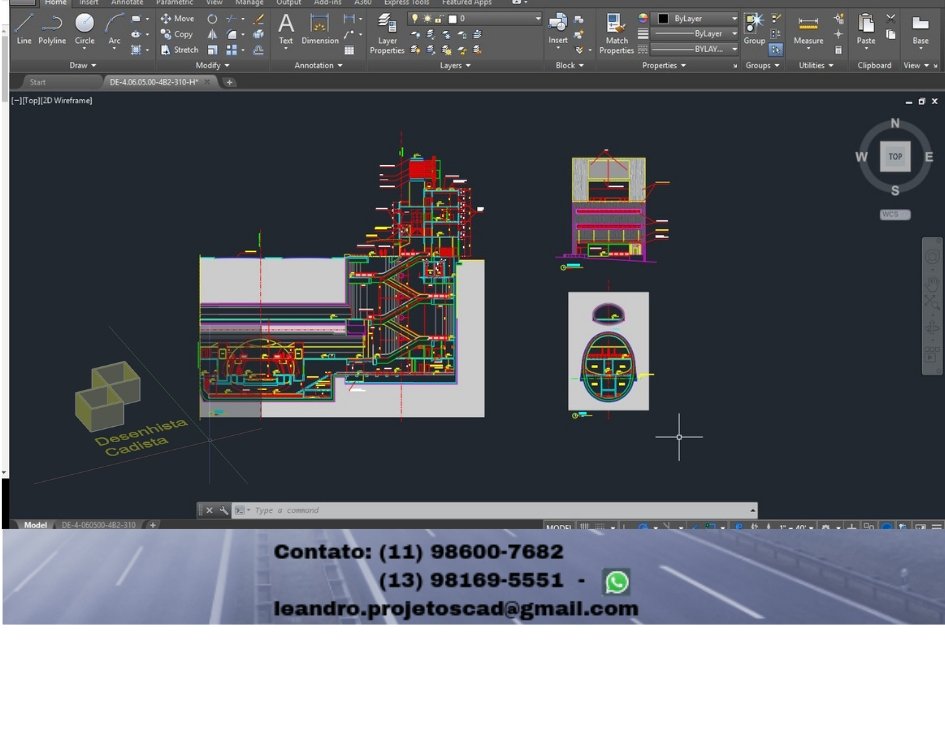Select the Line draw tool
The image size is (945, 756).
(x=24, y=29)
